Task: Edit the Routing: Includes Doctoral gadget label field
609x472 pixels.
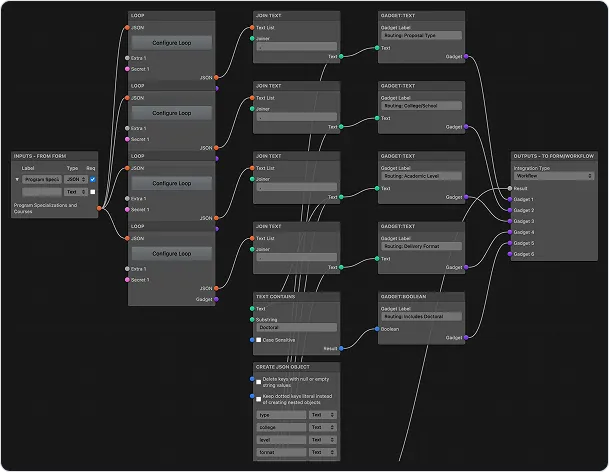Action: pos(421,317)
